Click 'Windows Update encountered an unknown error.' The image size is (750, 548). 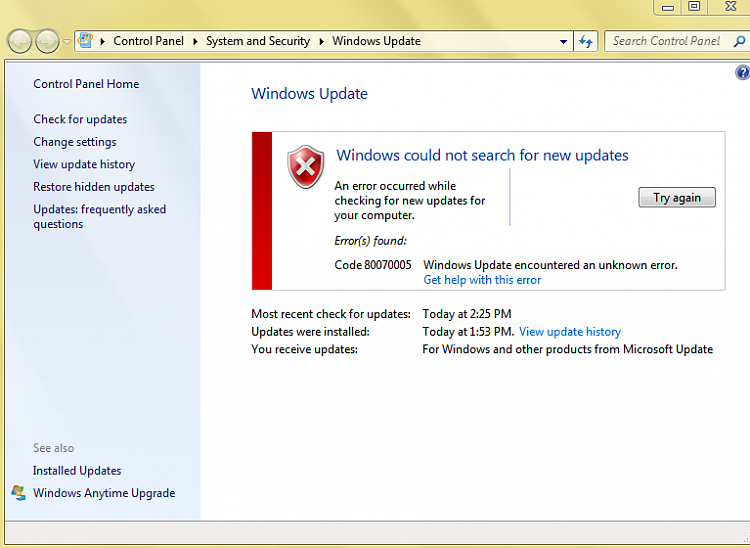point(551,265)
